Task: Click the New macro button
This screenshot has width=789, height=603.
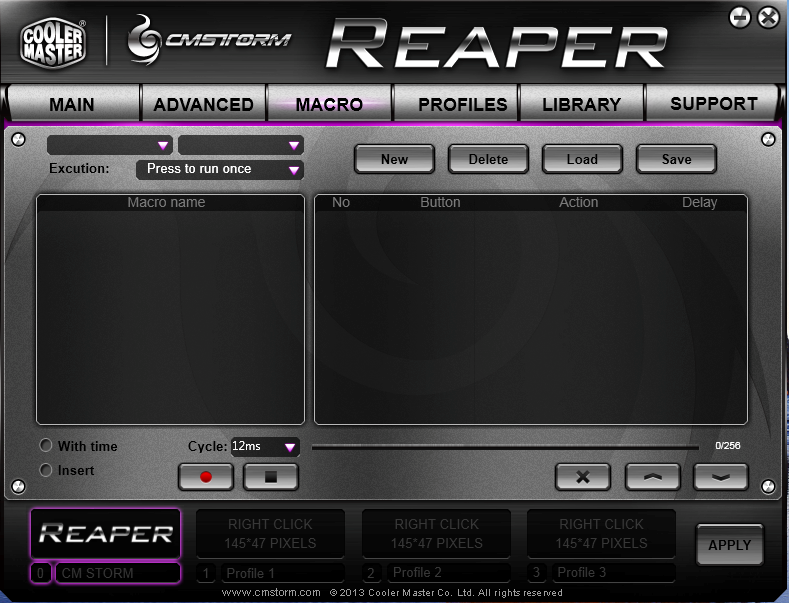Action: coord(394,159)
